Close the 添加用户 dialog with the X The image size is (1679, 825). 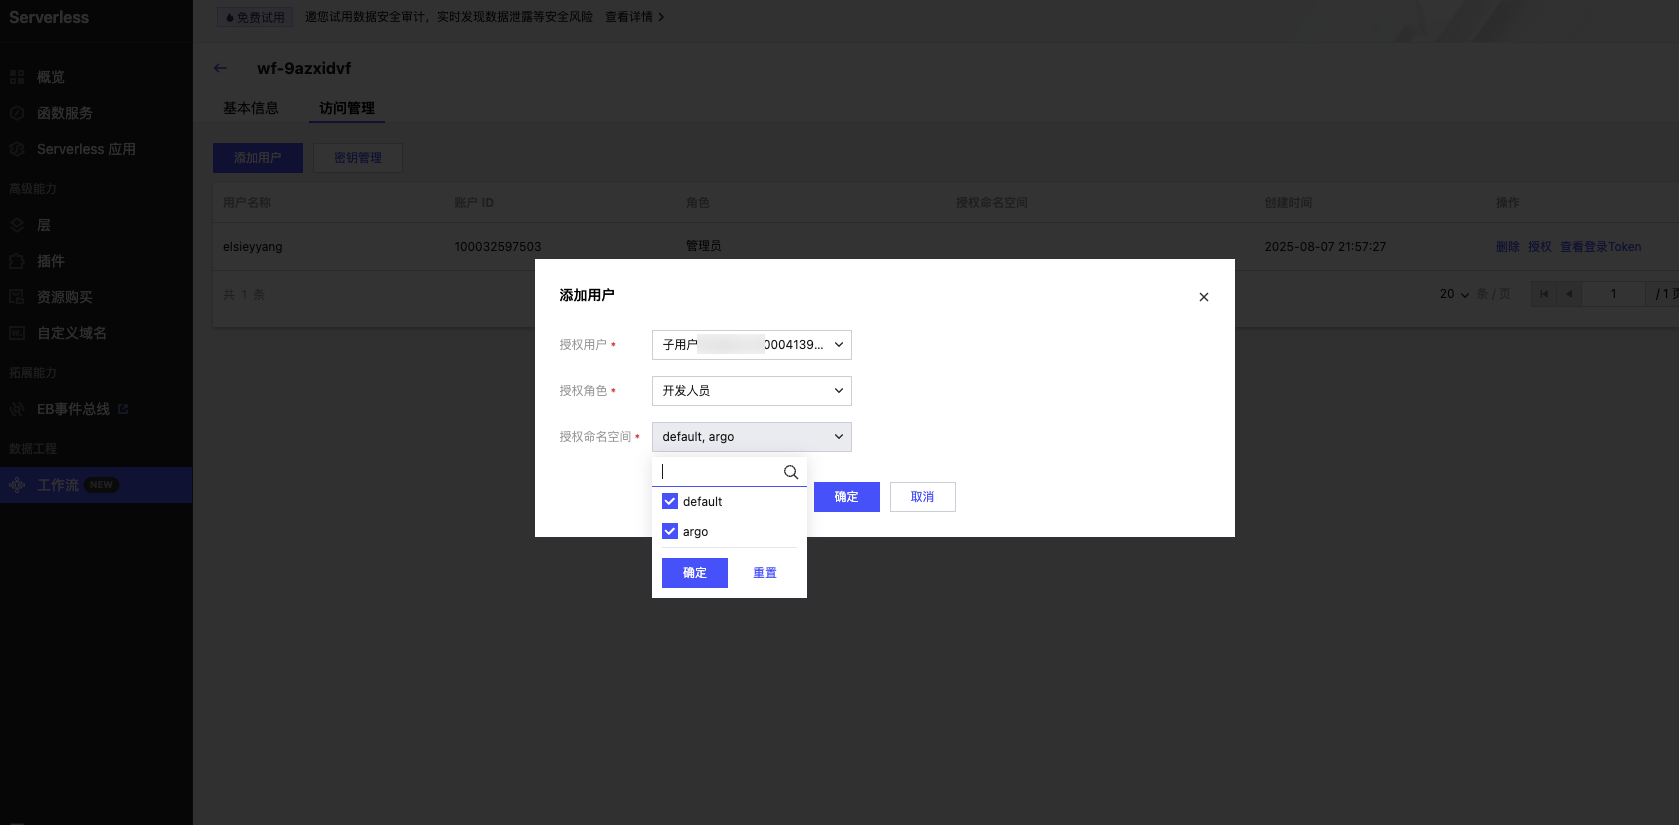pos(1204,297)
